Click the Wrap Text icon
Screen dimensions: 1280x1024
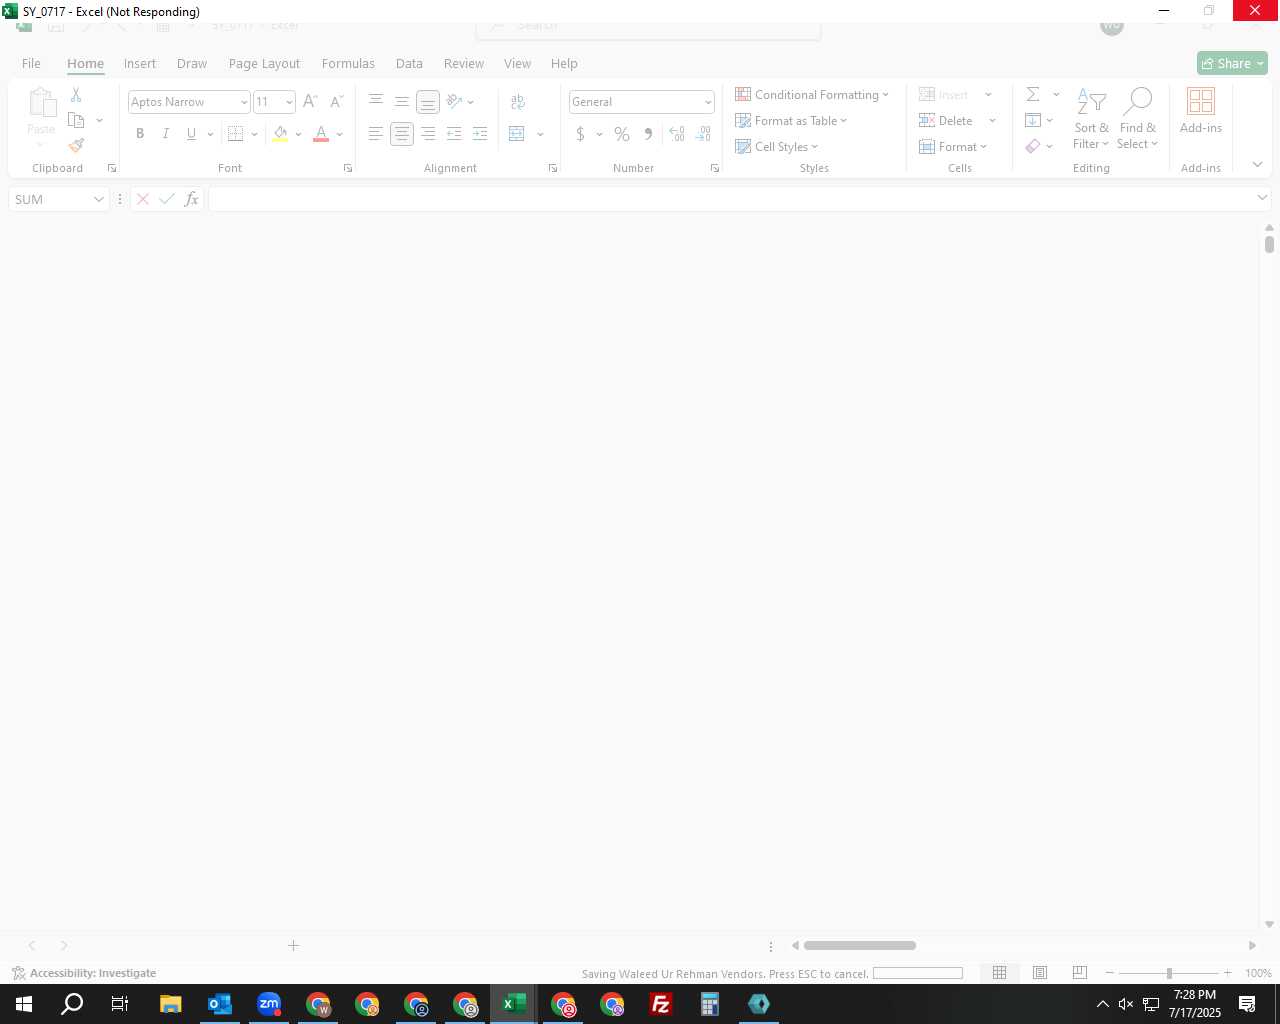click(x=518, y=101)
